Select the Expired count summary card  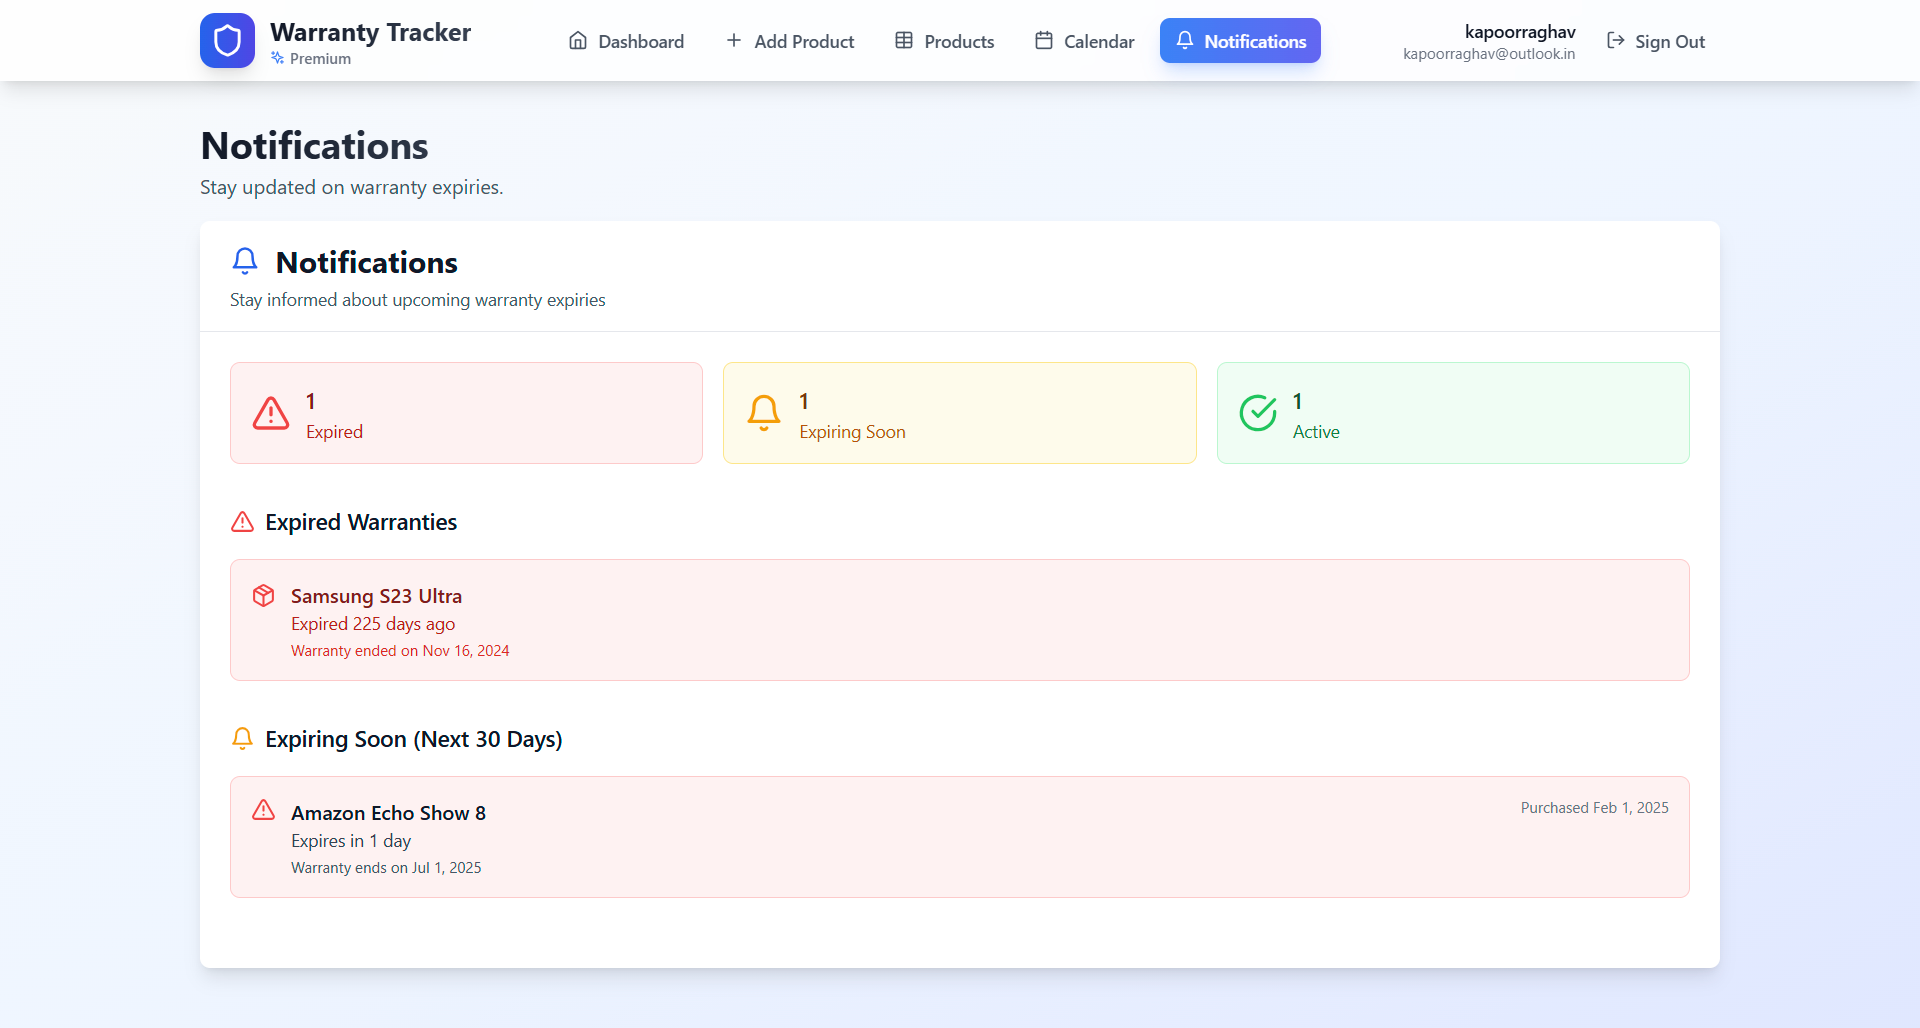pos(467,413)
